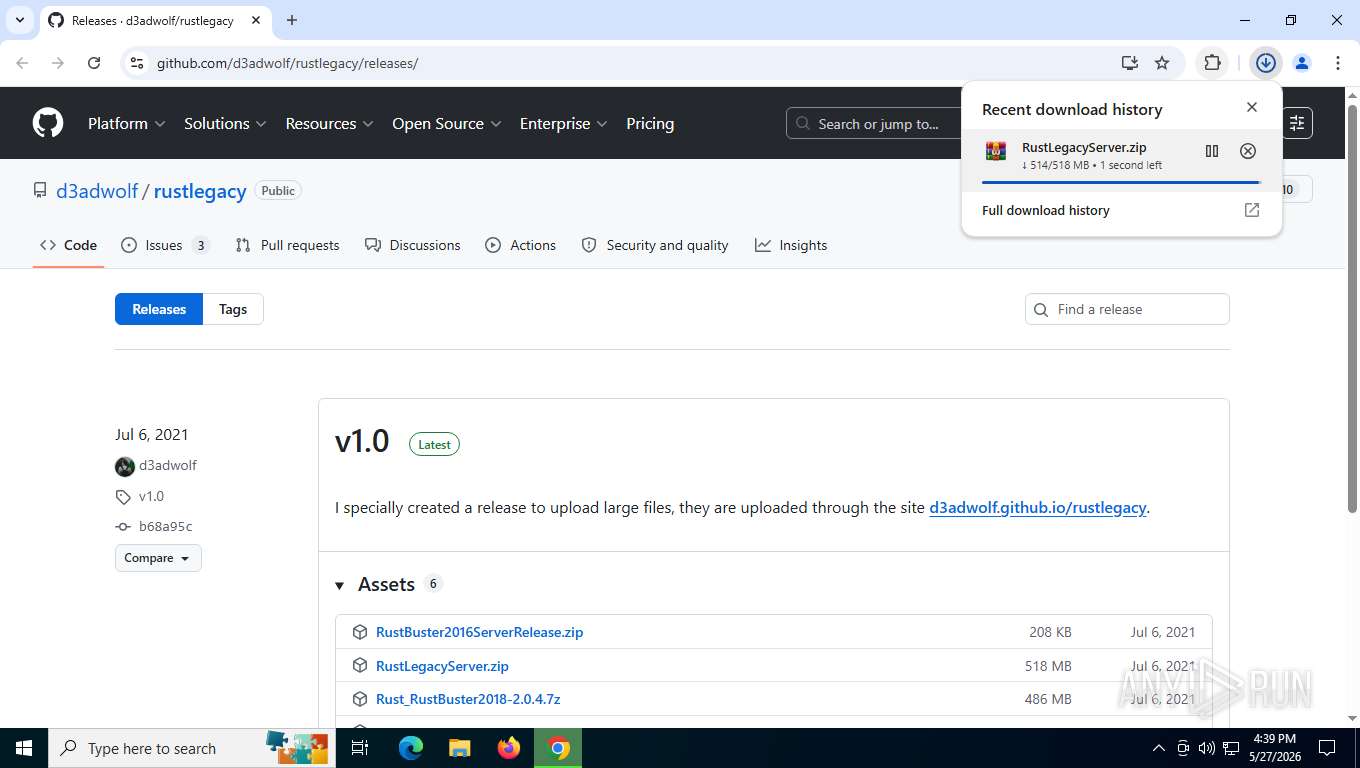Open File Explorer from taskbar
The height and width of the screenshot is (768, 1360).
click(x=459, y=748)
